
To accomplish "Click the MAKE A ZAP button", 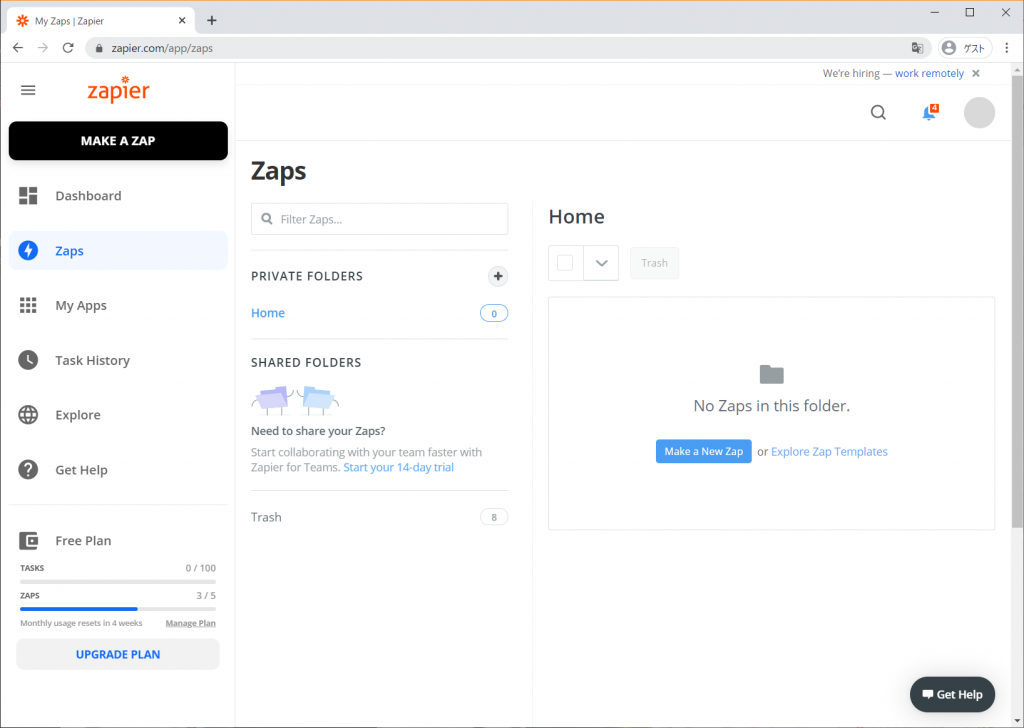I will [x=118, y=140].
